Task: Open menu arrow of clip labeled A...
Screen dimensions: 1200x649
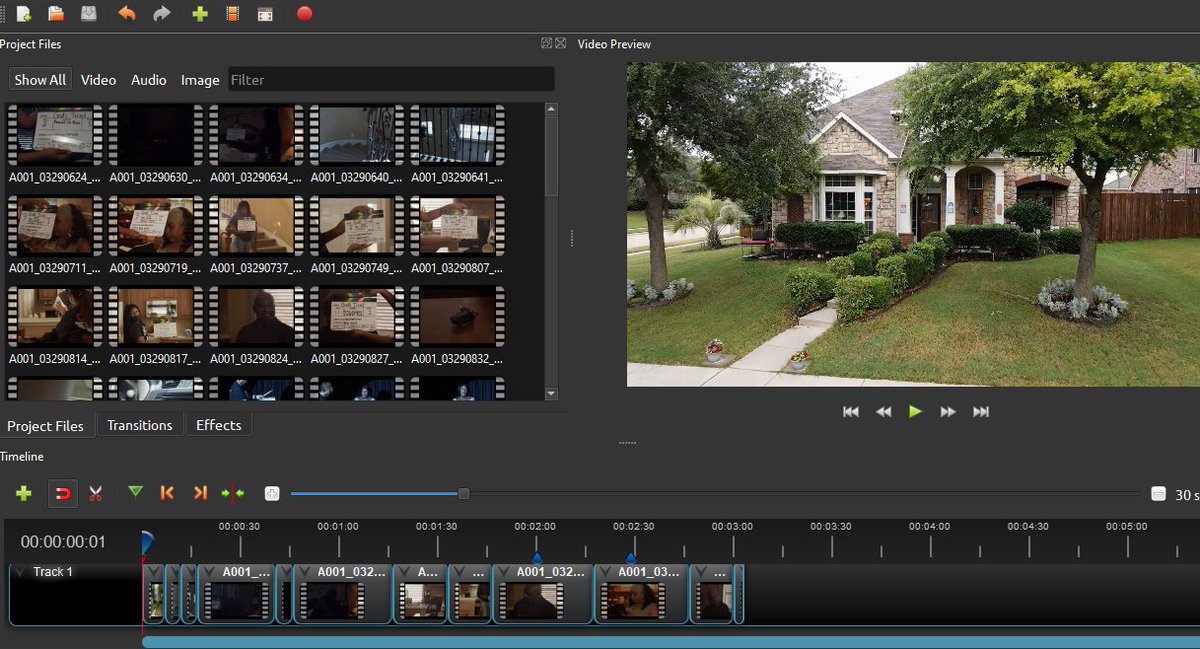Action: (x=404, y=572)
